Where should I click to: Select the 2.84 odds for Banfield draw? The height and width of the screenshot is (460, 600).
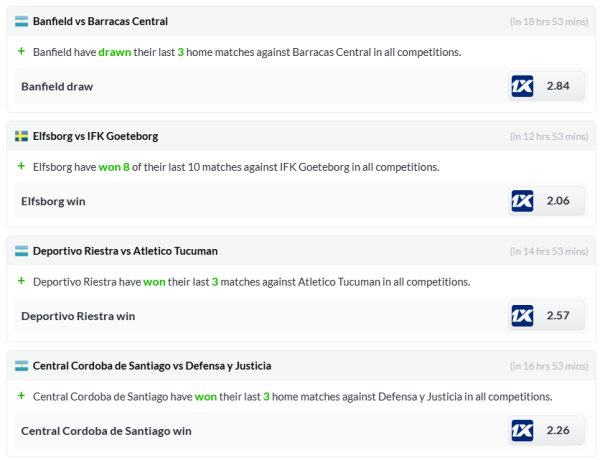558,86
